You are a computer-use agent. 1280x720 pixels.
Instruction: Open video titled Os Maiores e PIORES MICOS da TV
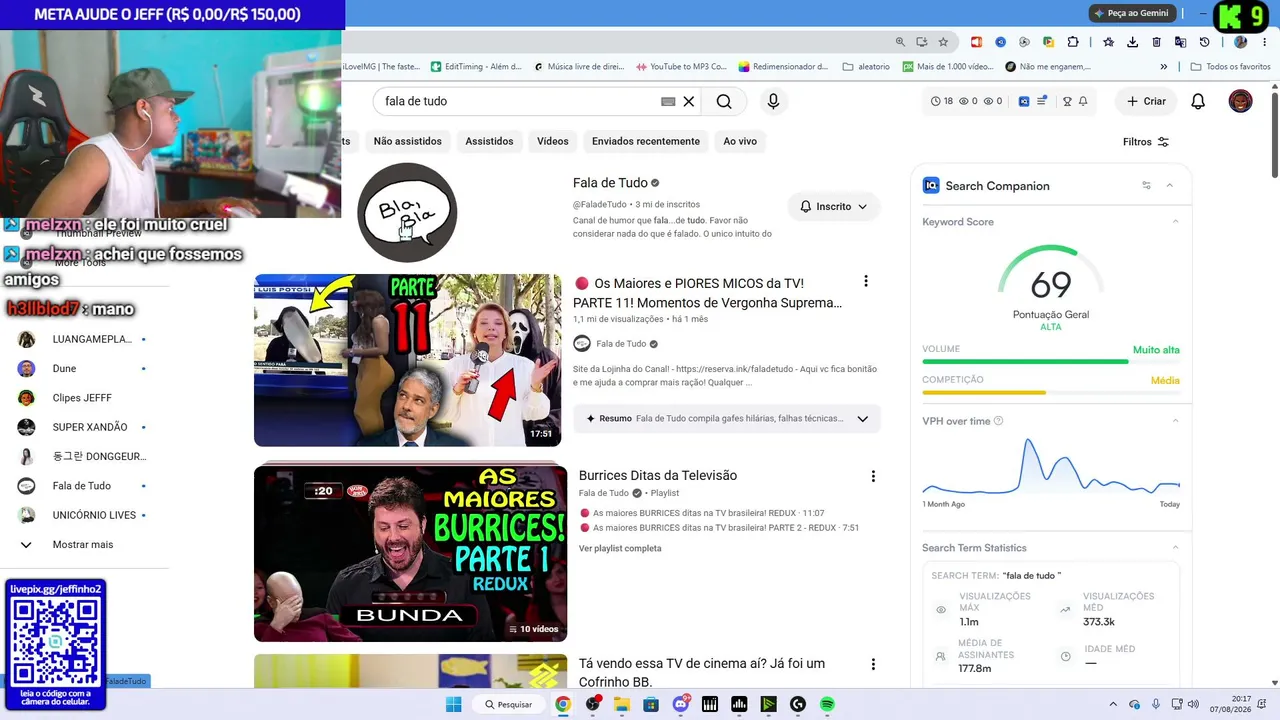[x=708, y=293]
